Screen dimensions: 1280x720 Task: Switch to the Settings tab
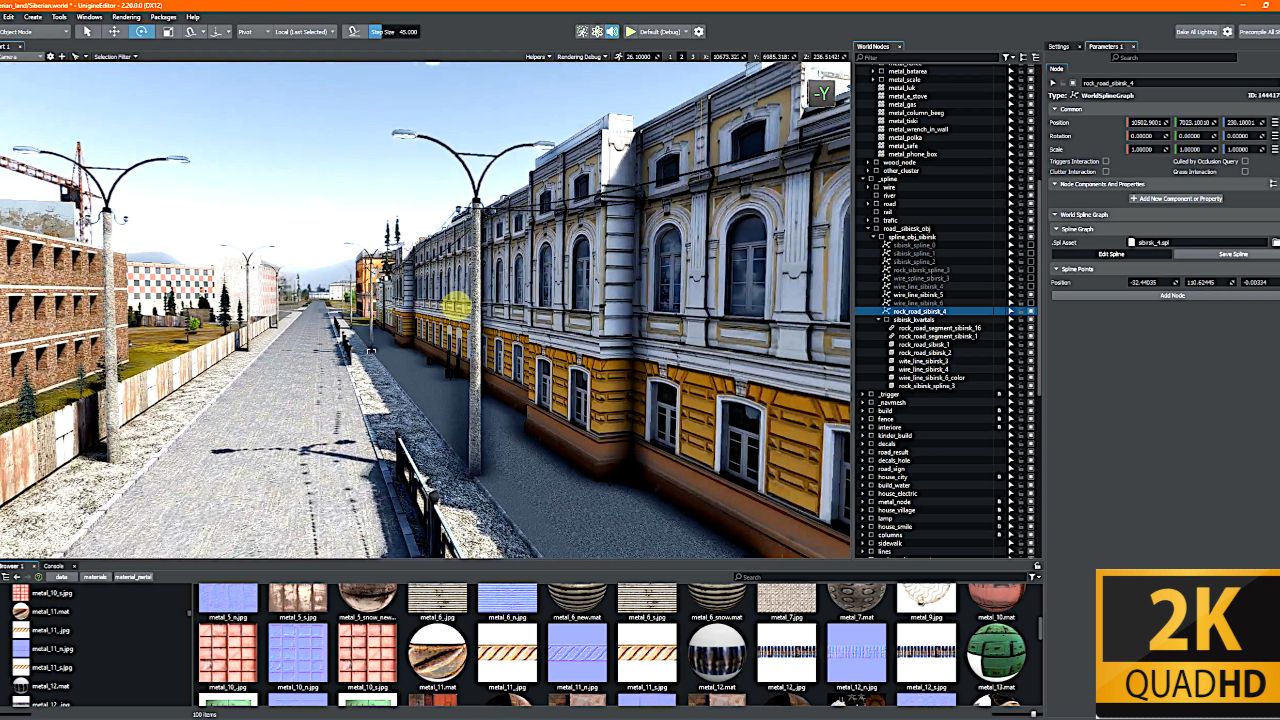[1058, 46]
